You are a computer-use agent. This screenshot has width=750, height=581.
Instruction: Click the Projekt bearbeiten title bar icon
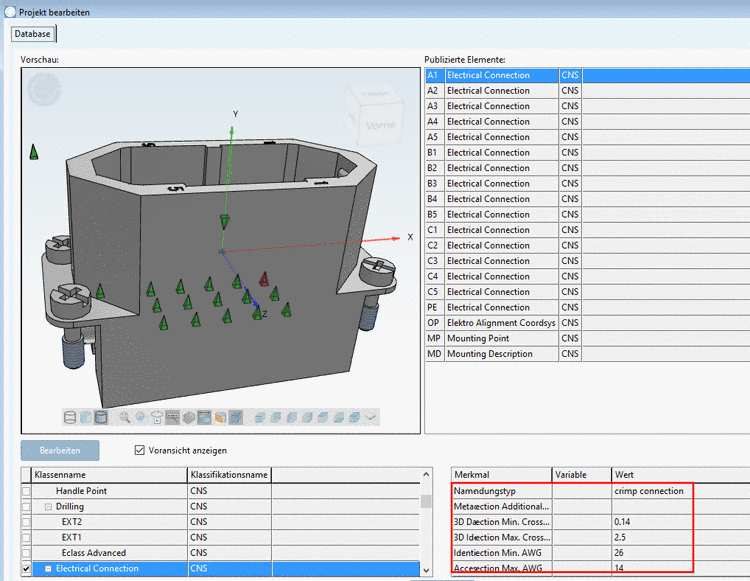tap(10, 11)
